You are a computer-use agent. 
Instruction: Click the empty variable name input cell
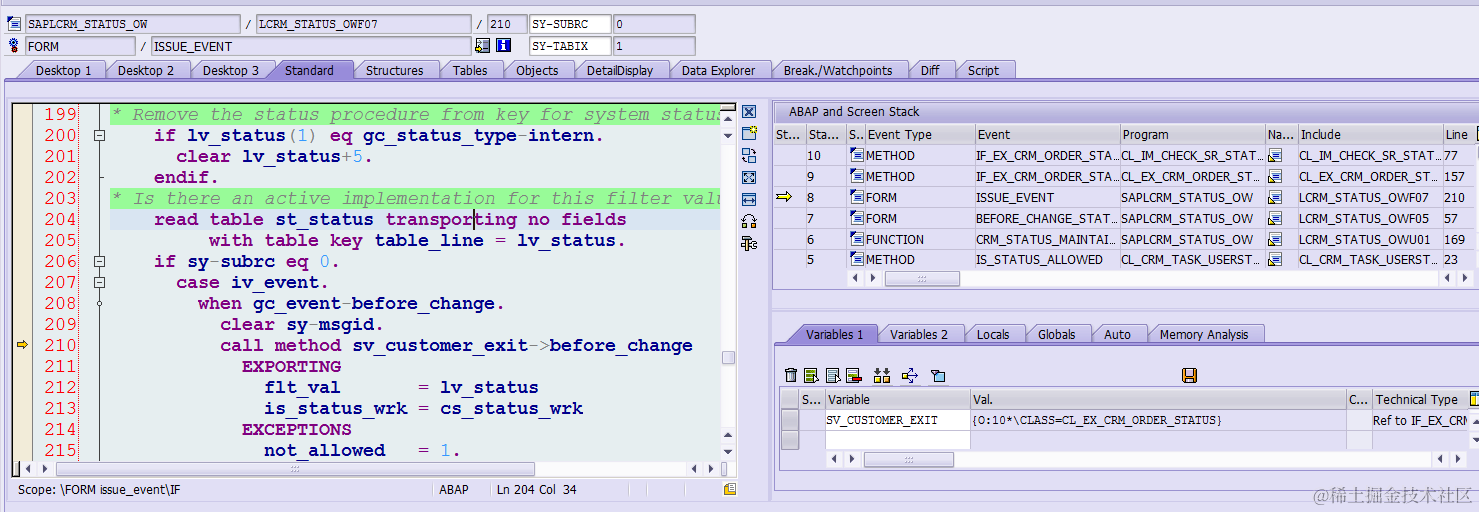coord(897,440)
